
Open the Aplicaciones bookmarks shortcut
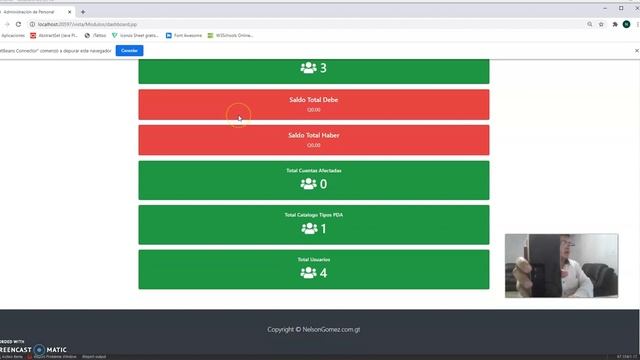click(13, 36)
